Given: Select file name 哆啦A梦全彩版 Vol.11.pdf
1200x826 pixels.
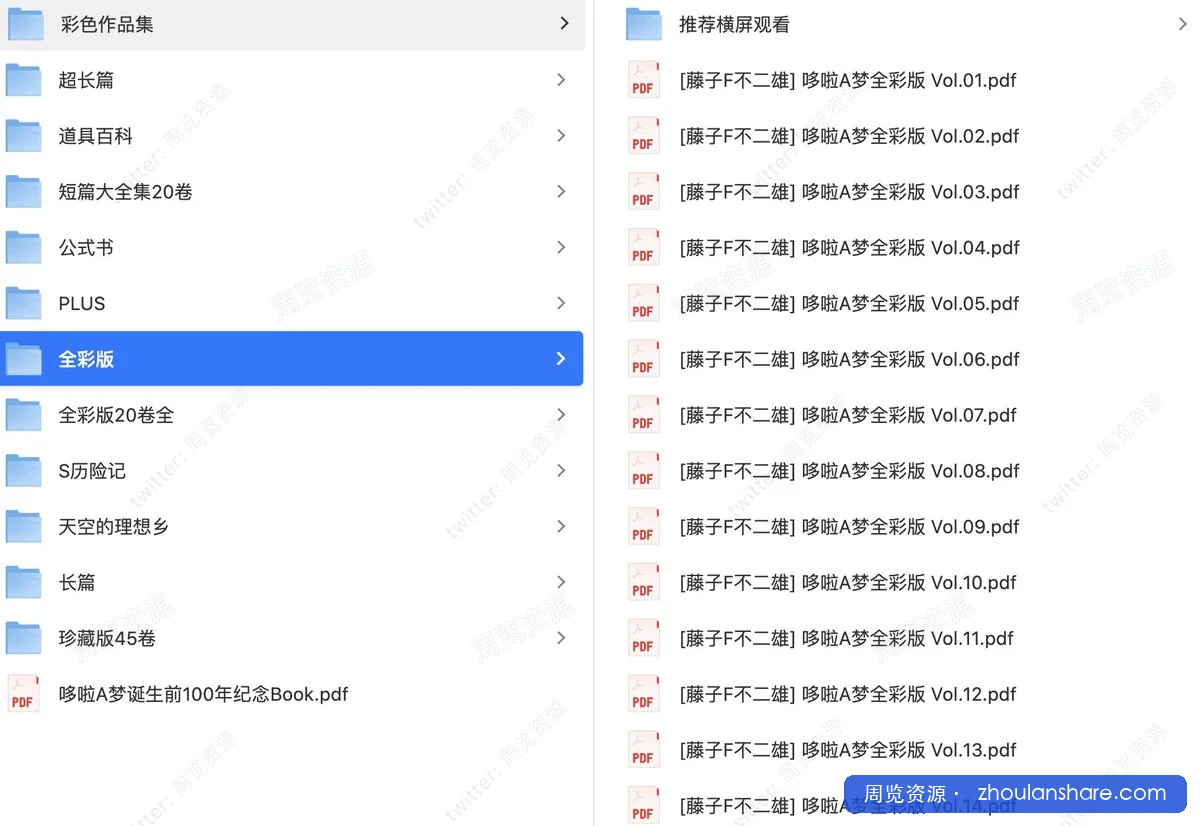Looking at the screenshot, I should pos(847,639).
